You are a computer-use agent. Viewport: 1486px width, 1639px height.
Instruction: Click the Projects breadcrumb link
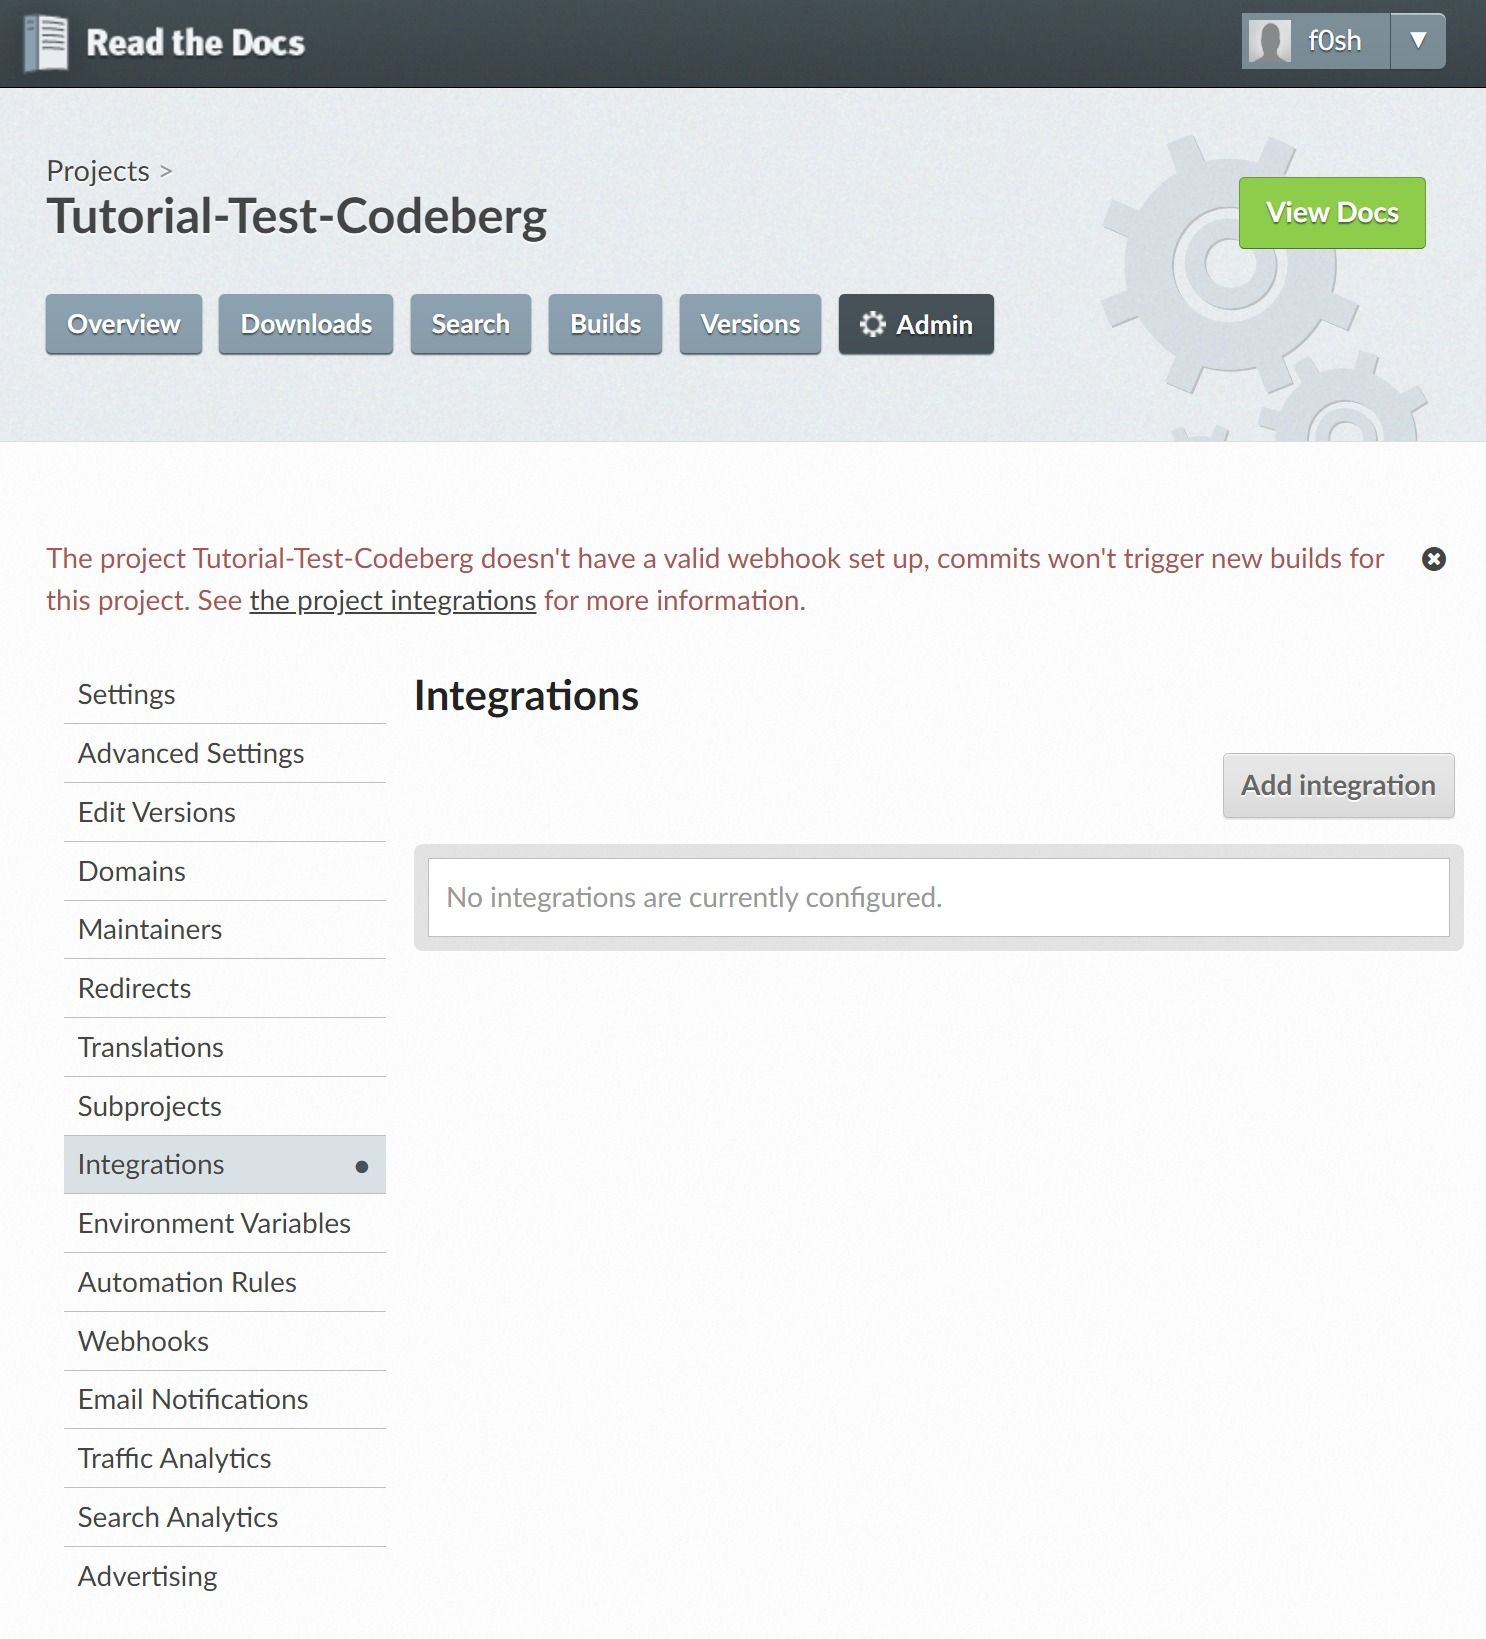coord(98,171)
